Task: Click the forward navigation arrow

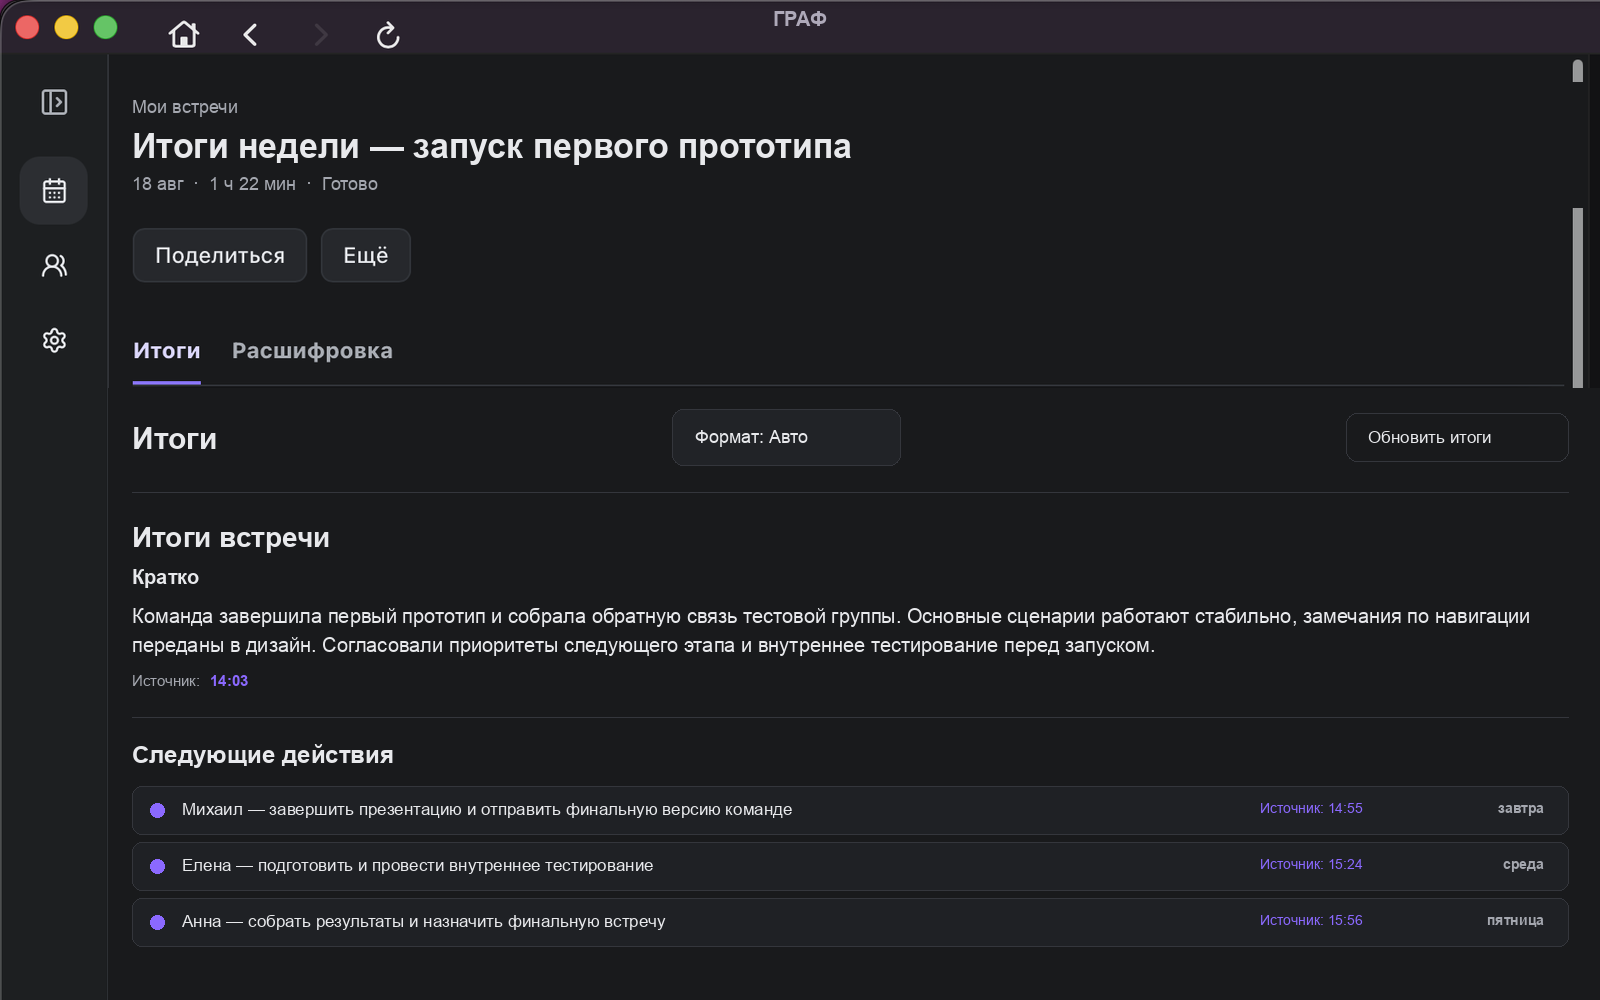Action: (321, 35)
